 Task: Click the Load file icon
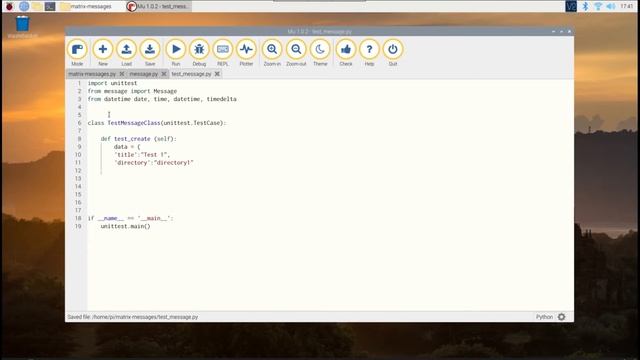pyautogui.click(x=127, y=49)
